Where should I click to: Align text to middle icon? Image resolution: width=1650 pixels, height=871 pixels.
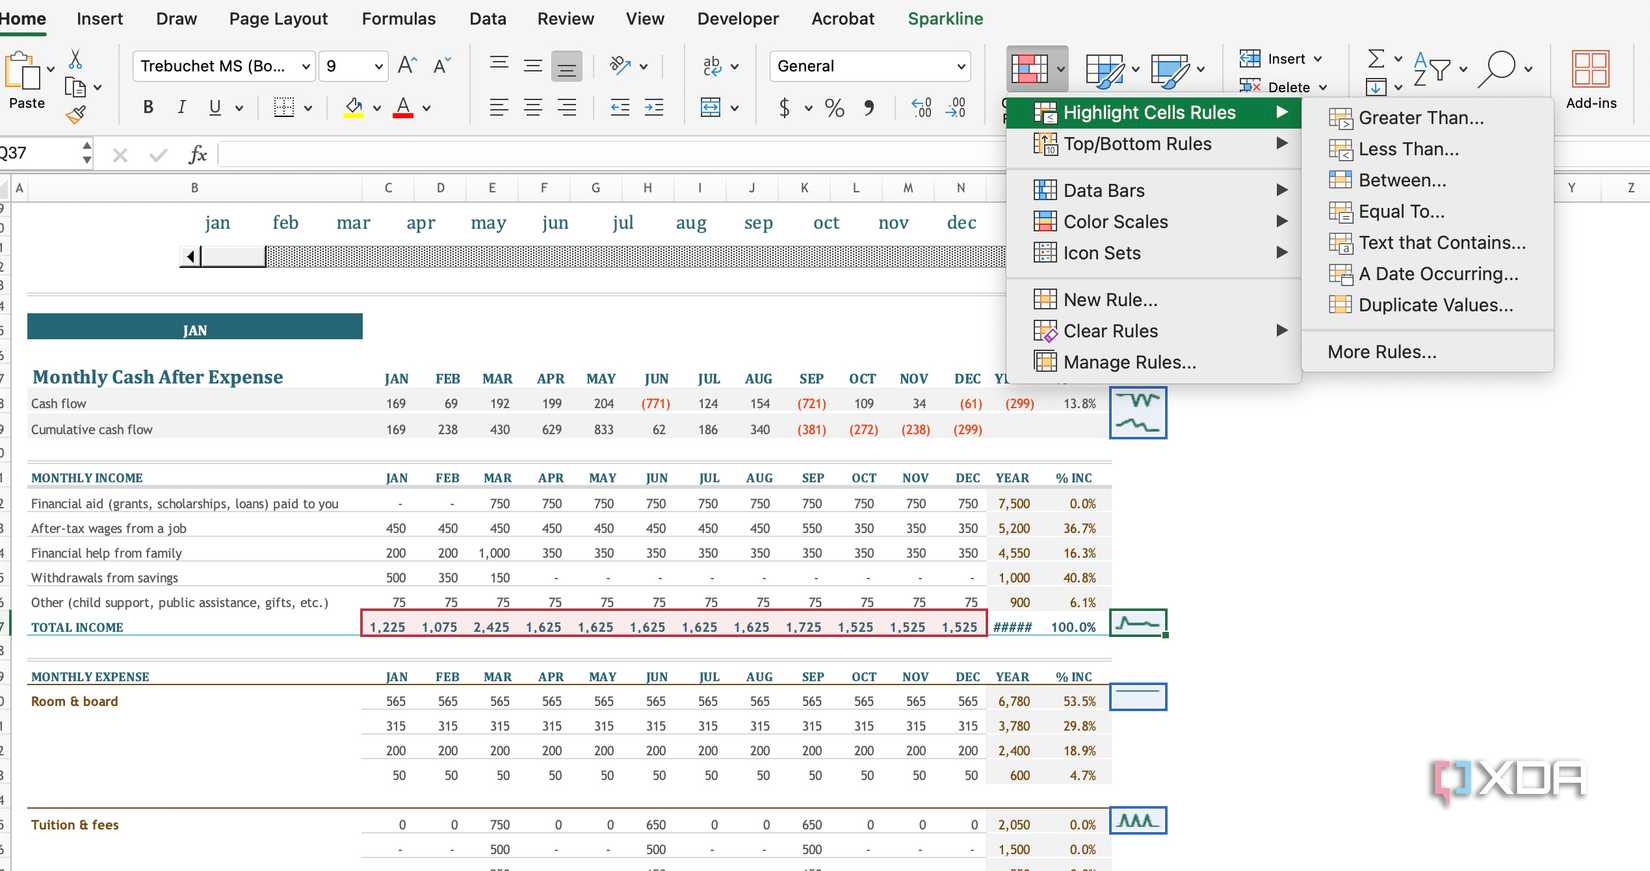point(533,65)
